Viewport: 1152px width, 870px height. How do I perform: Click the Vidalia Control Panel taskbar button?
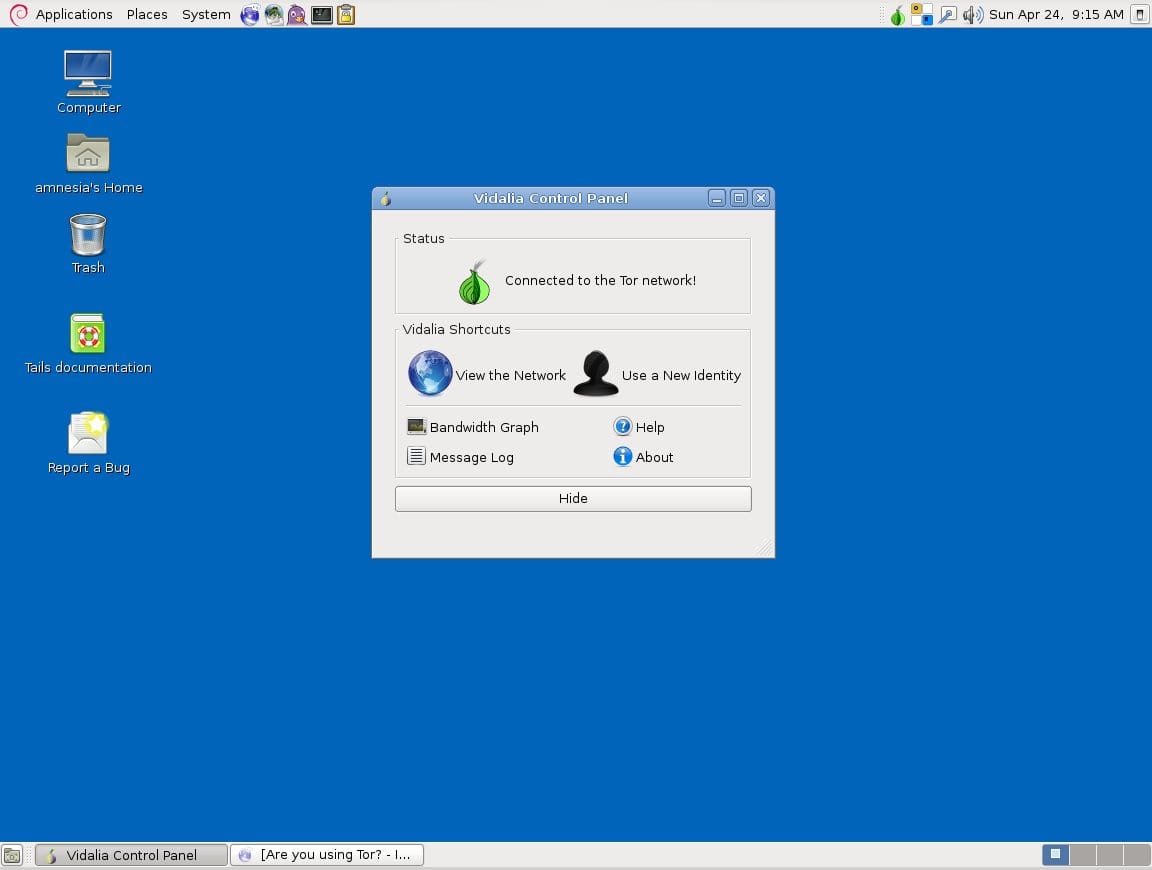131,855
